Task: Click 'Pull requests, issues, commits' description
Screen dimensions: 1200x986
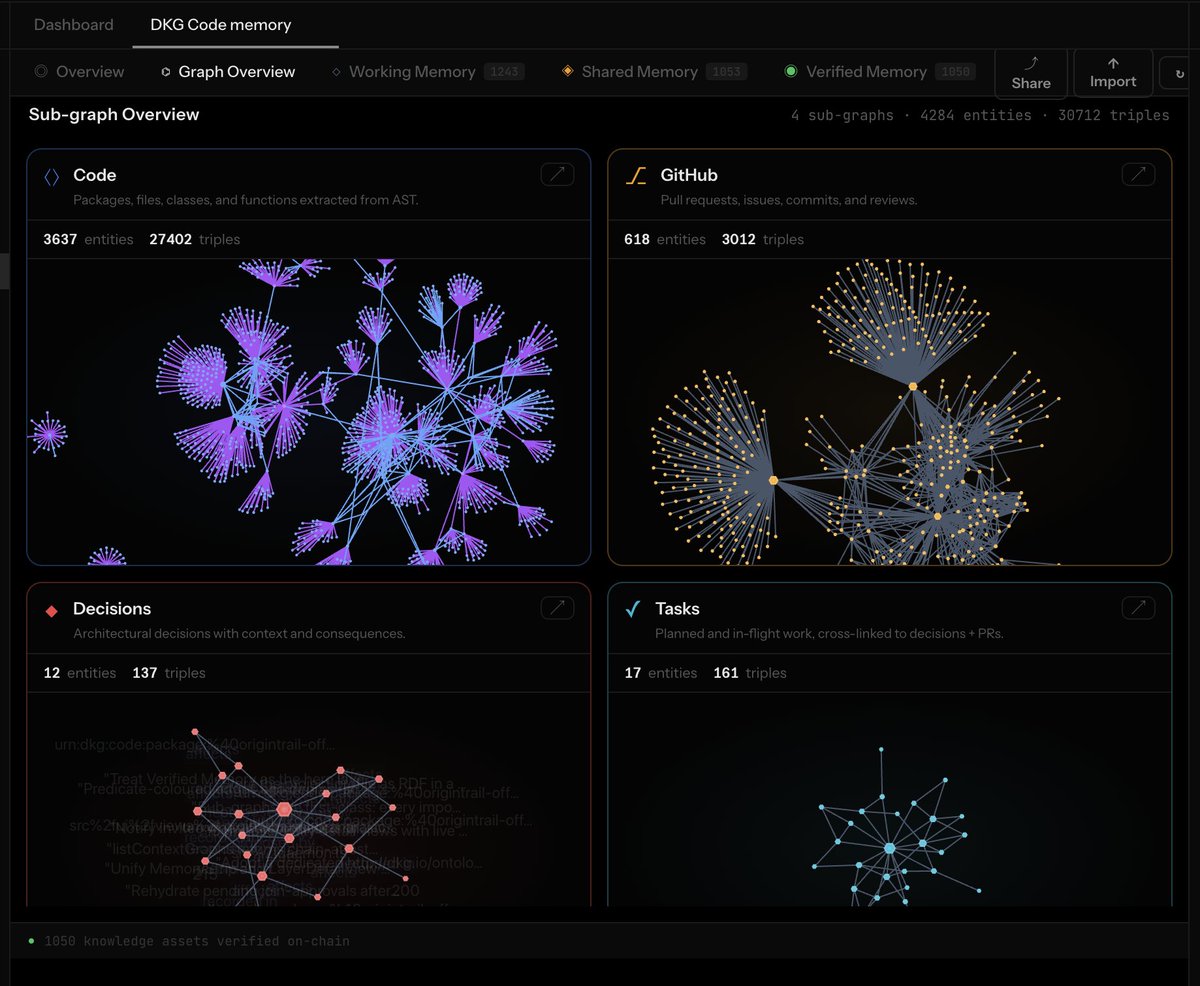Action: coord(789,200)
